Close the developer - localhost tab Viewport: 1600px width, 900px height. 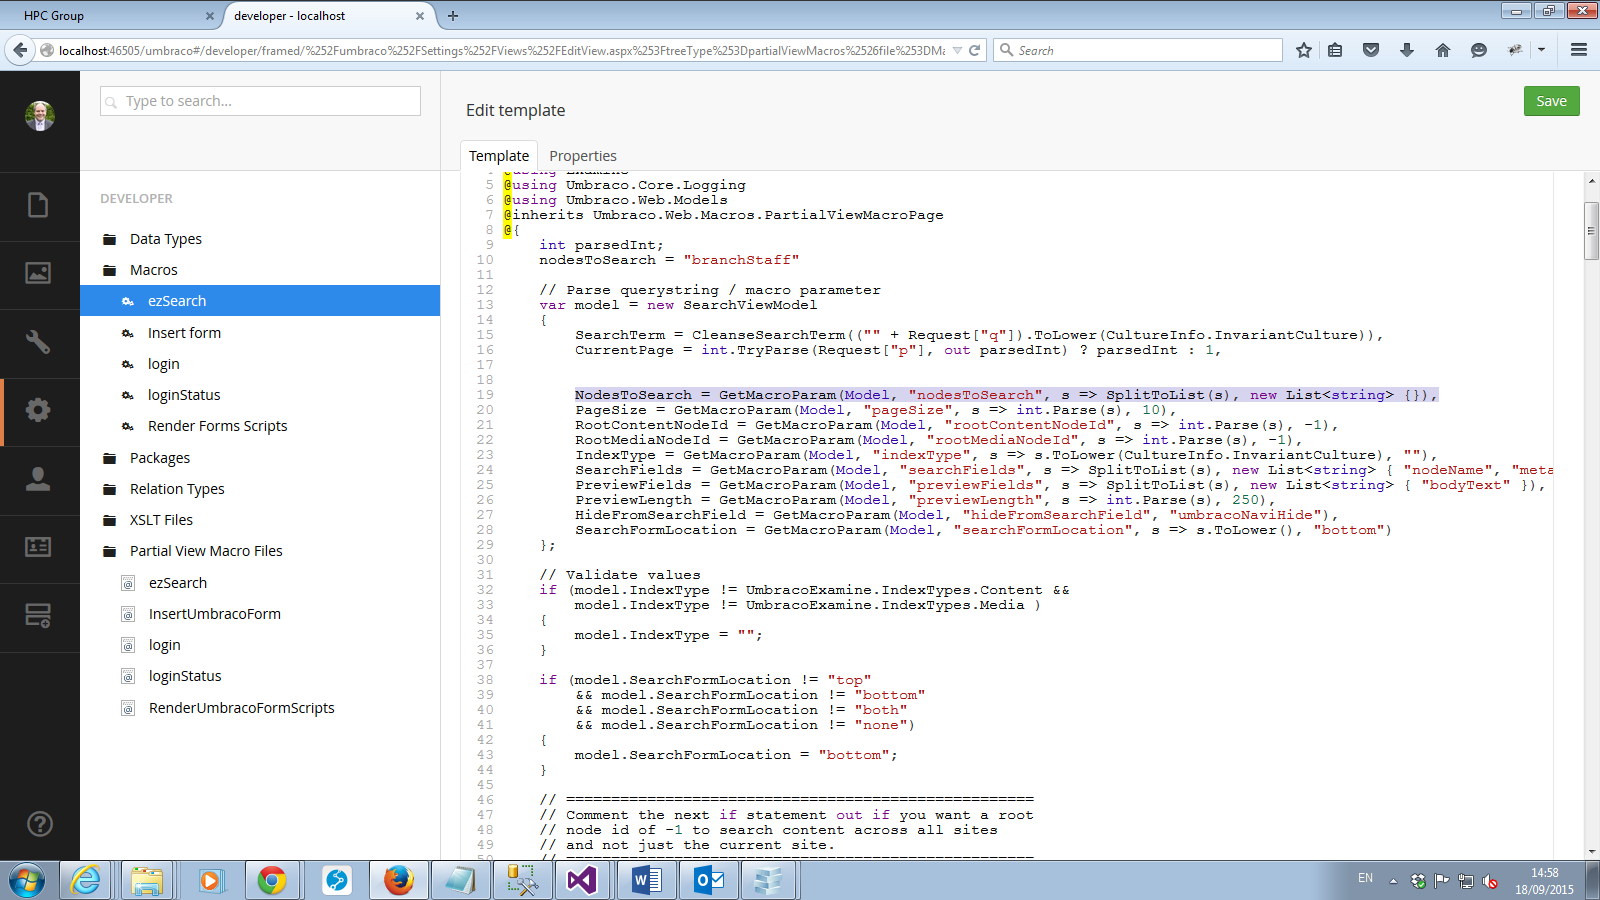tap(420, 16)
